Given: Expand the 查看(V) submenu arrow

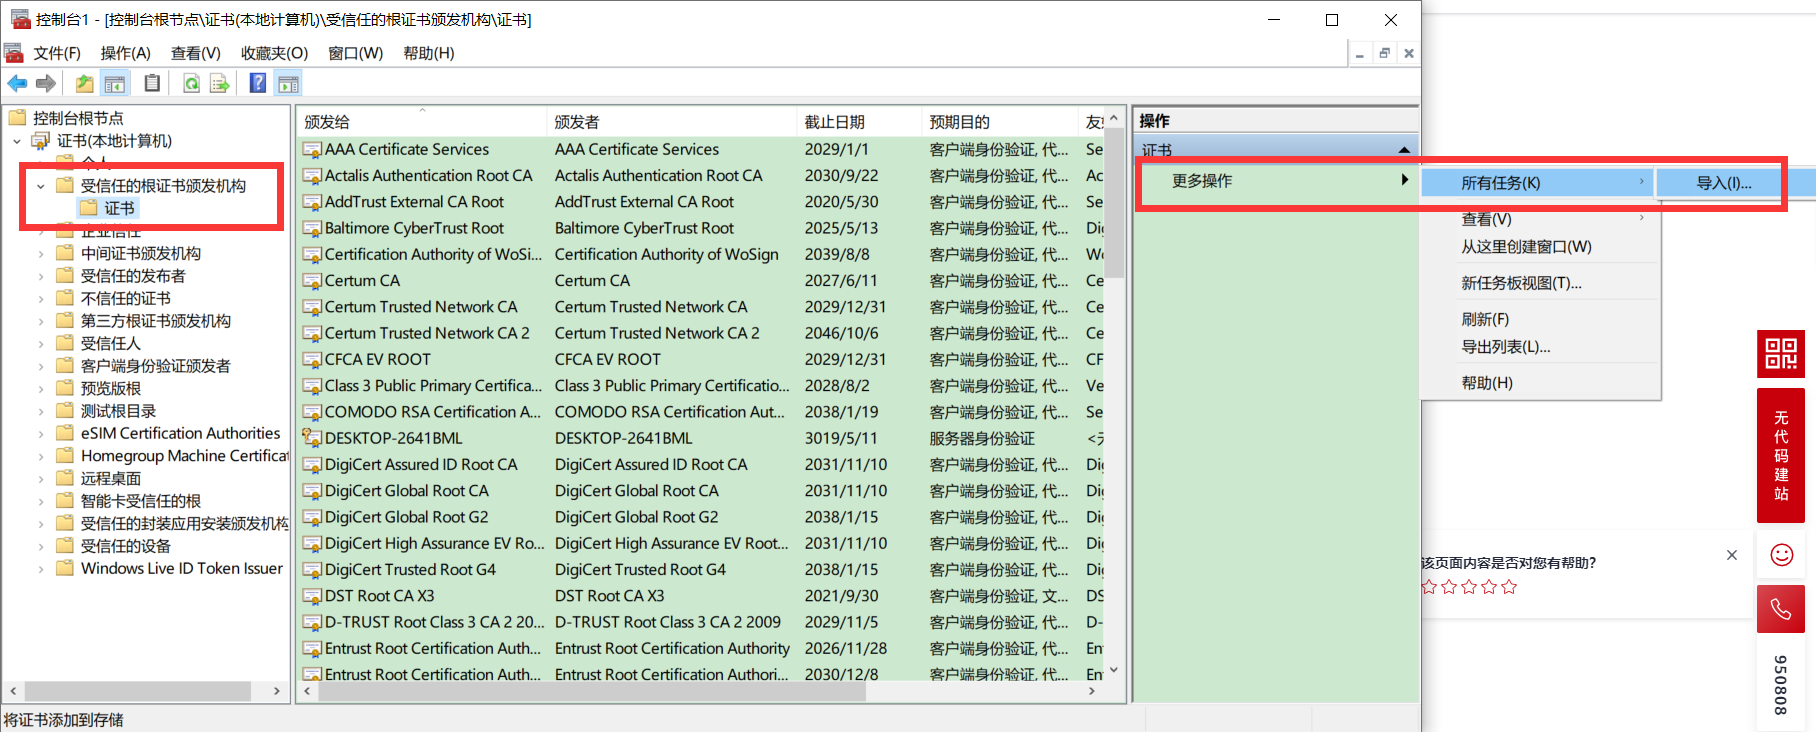Looking at the screenshot, I should [x=1641, y=218].
